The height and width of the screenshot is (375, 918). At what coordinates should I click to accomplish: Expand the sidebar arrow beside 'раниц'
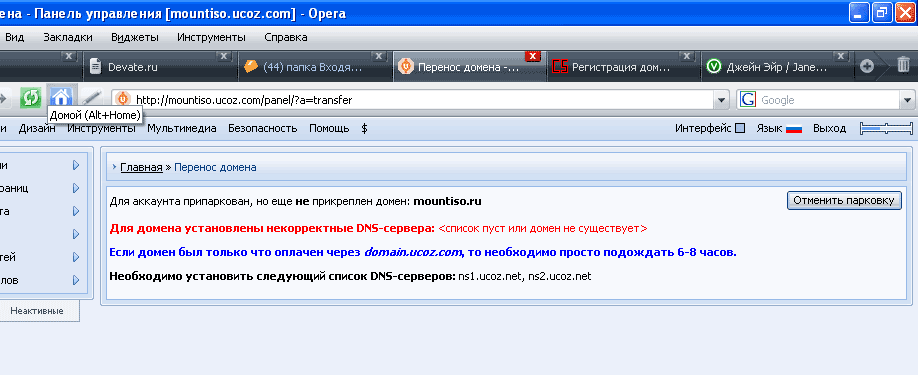pyautogui.click(x=76, y=188)
